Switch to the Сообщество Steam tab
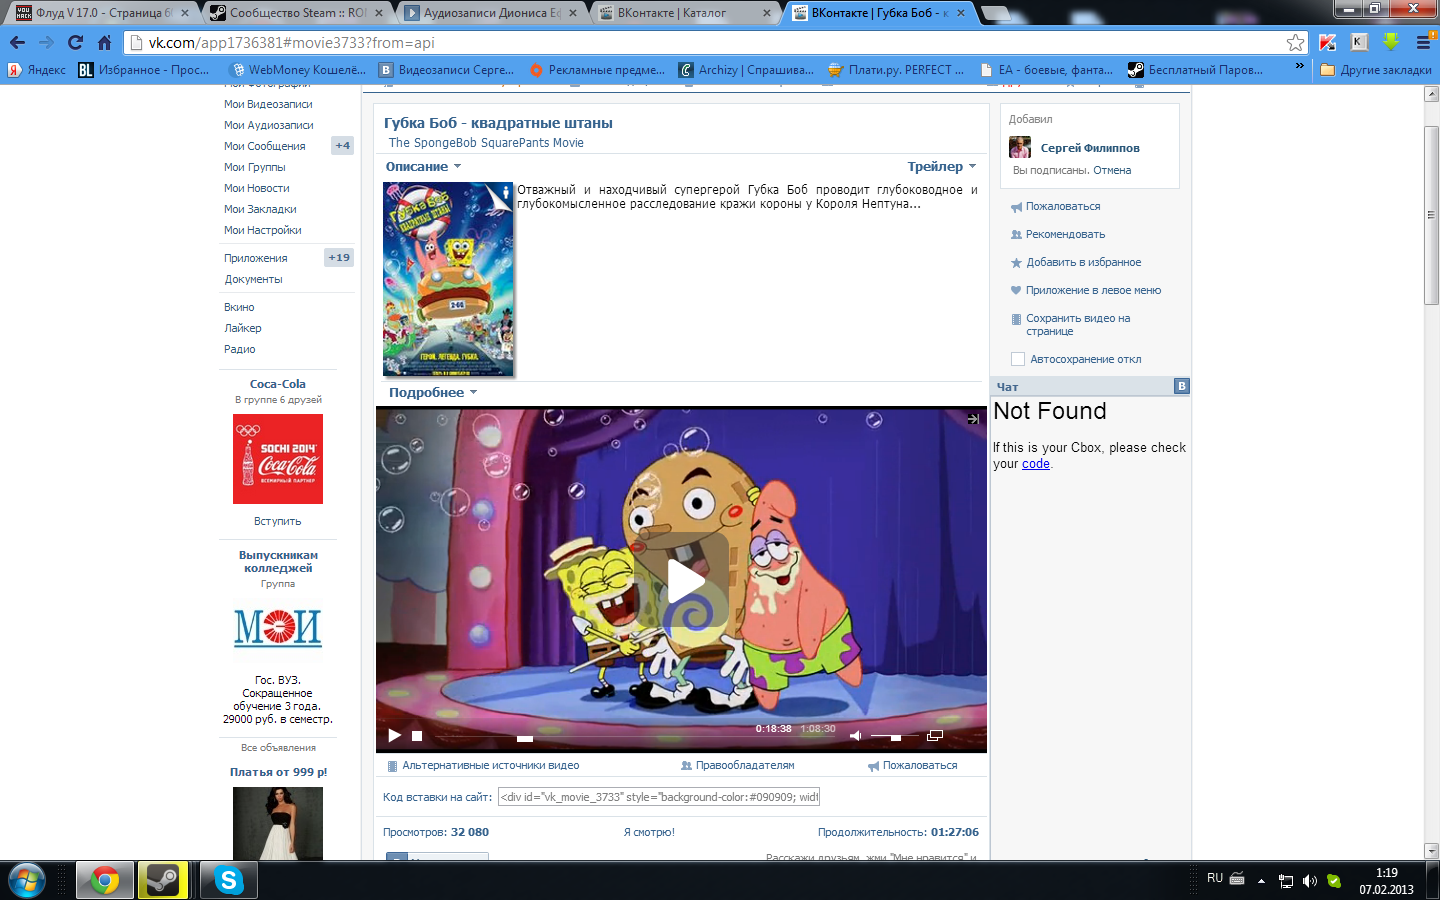 click(x=296, y=13)
